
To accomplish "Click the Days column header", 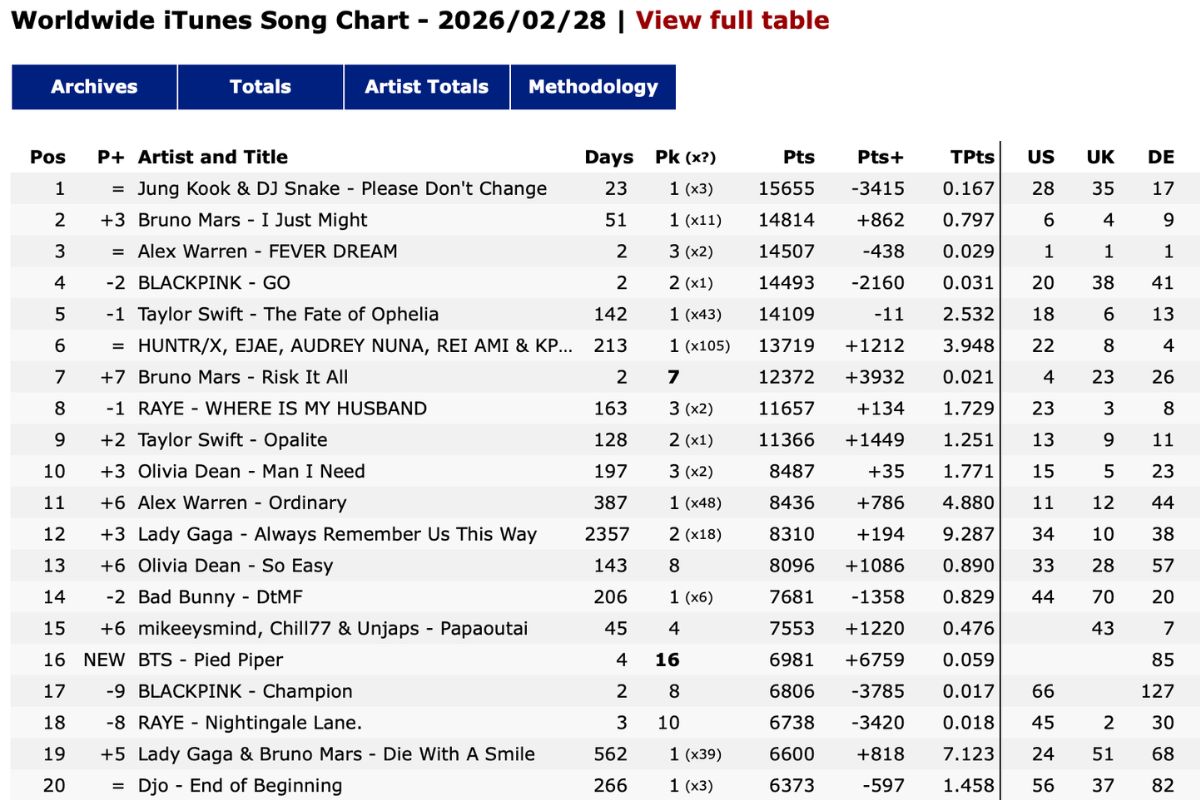I will [x=609, y=157].
